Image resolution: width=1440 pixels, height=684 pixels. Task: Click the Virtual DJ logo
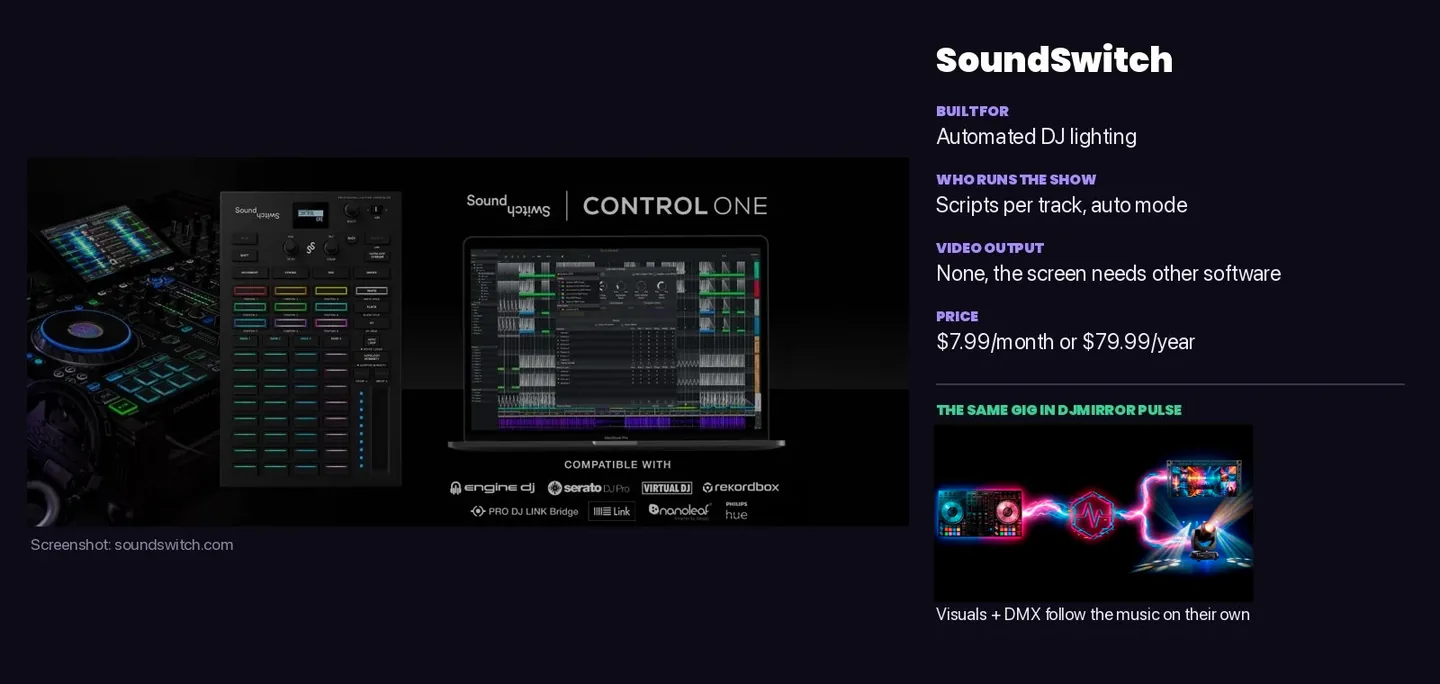667,488
